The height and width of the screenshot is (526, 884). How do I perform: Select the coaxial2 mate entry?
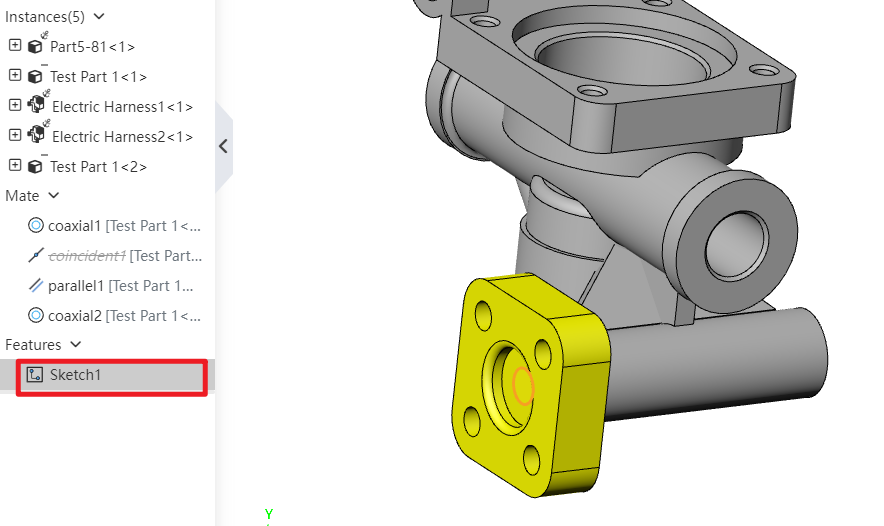124,316
